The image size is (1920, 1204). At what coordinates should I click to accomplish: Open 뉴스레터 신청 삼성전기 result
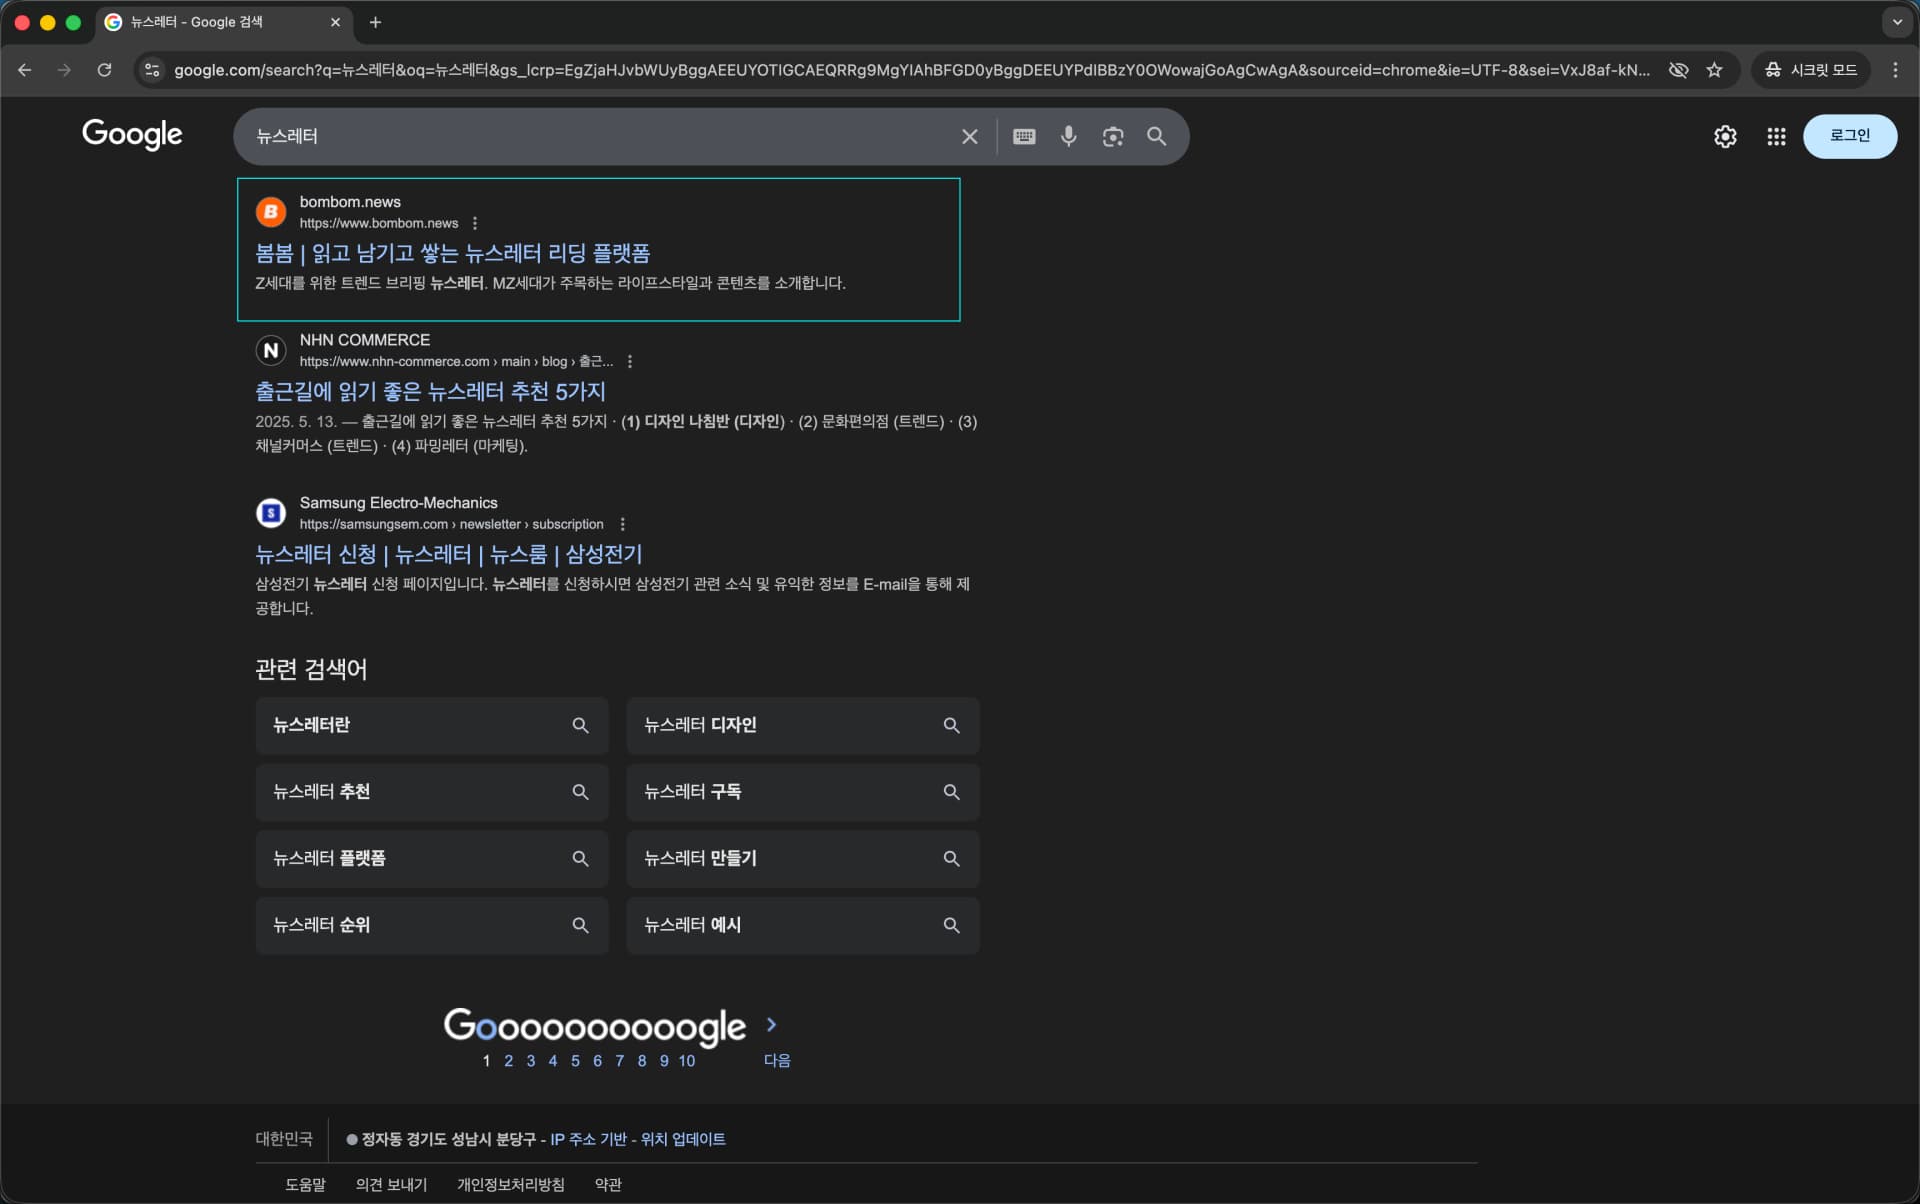coord(448,554)
